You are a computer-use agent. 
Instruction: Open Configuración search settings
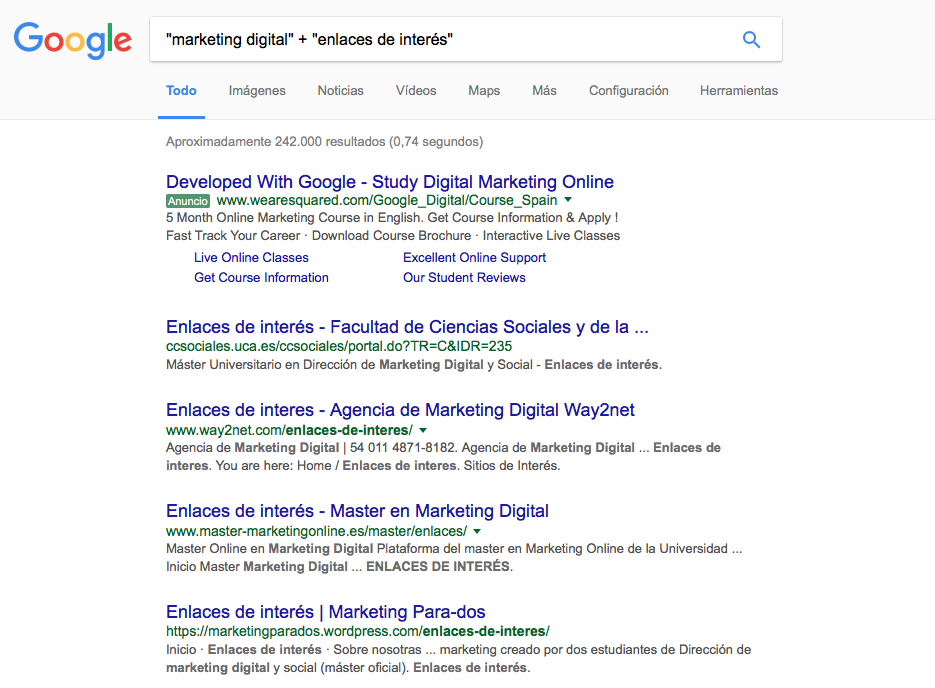coord(628,90)
